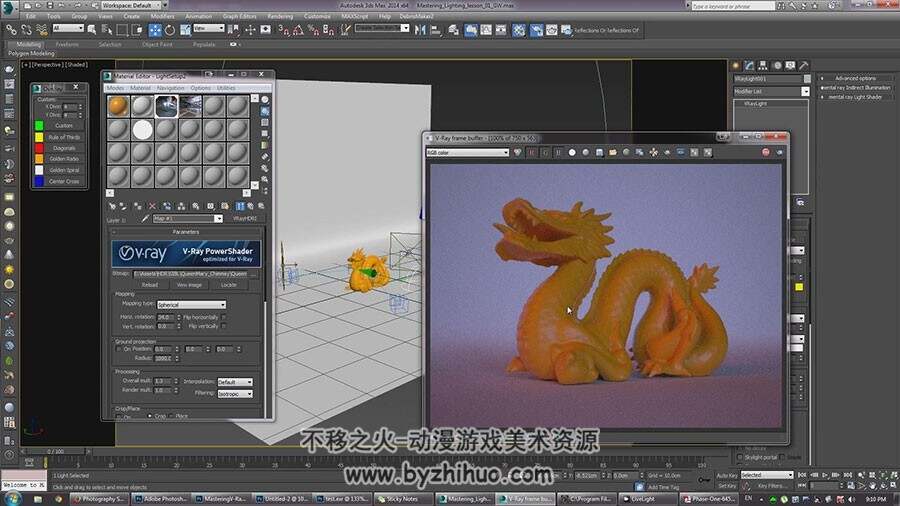
Task: Open the Hierarchy command panel tab
Action: [763, 65]
